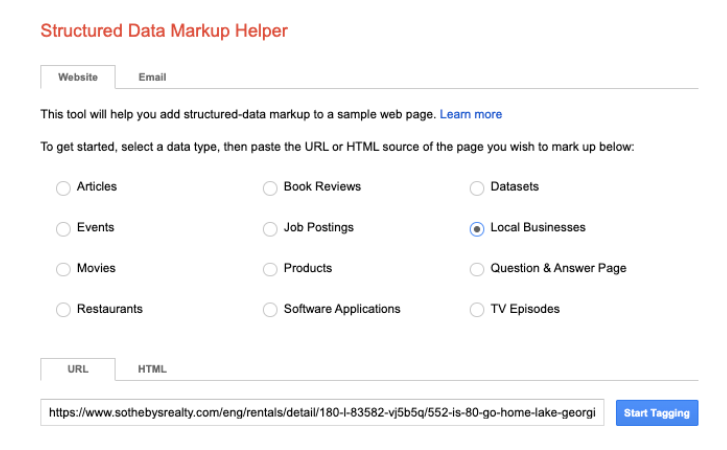Select the Movies radio option

pos(64,269)
